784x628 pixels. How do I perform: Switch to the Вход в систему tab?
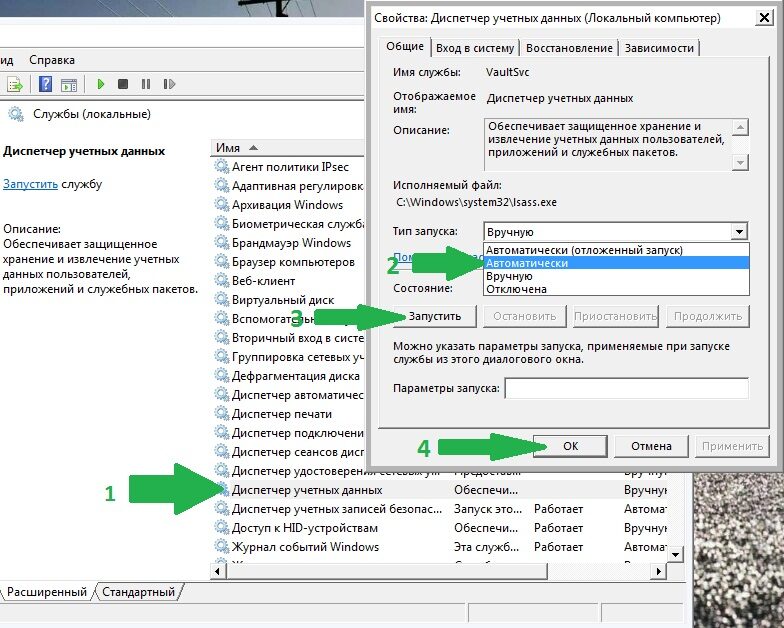(475, 48)
